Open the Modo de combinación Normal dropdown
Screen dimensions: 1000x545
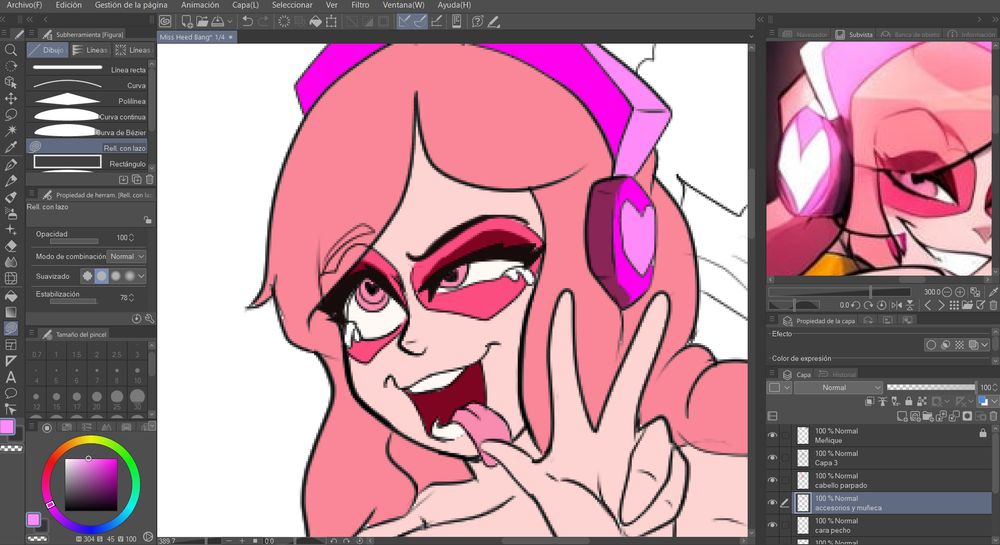pyautogui.click(x=127, y=256)
